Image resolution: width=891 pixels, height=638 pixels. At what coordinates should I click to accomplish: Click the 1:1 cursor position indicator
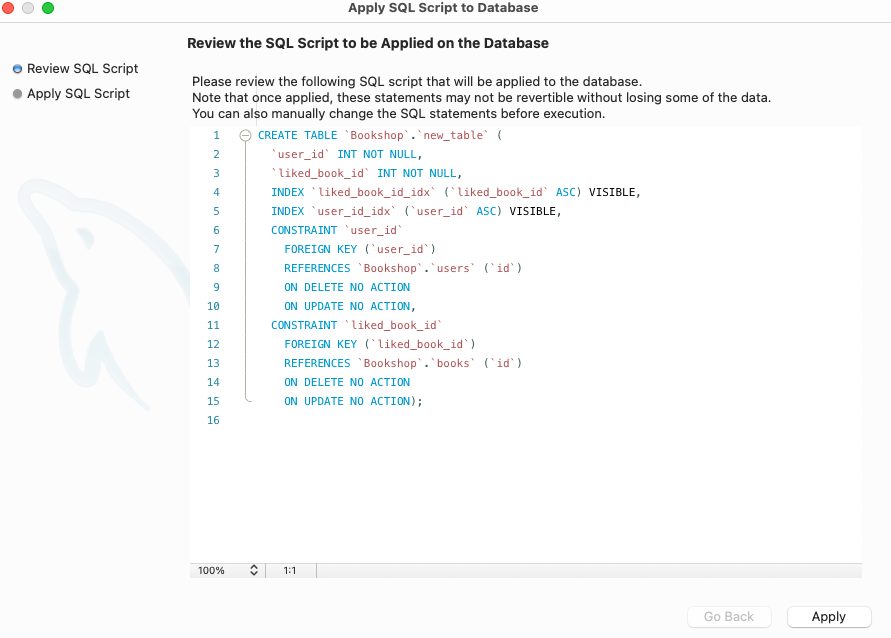pyautogui.click(x=290, y=570)
